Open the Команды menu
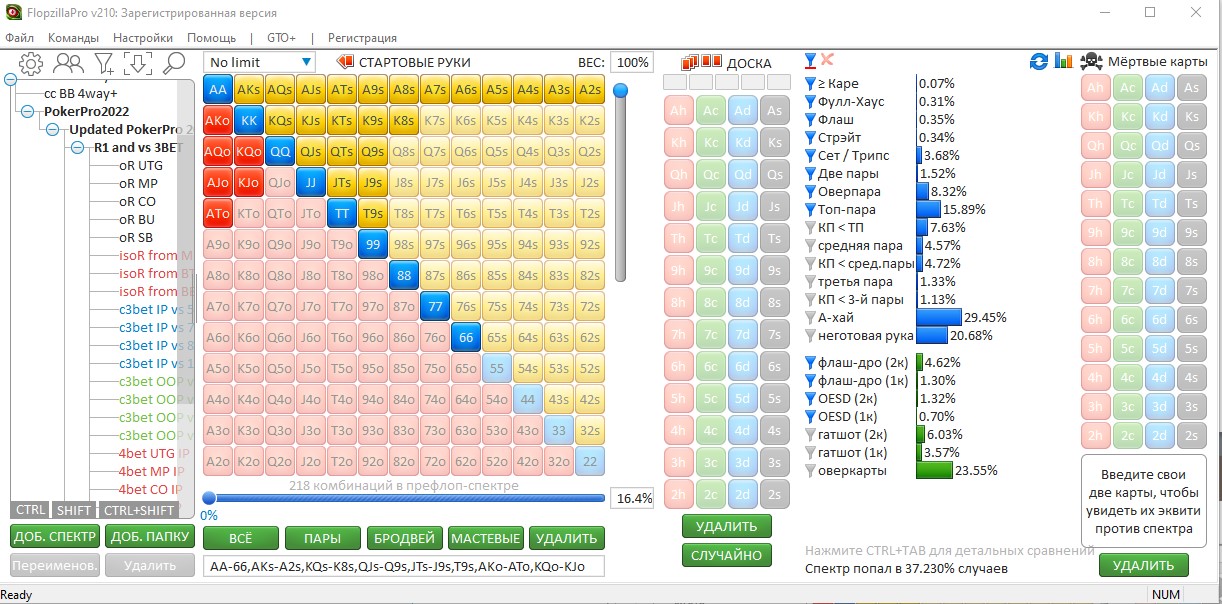This screenshot has height=604, width=1222. coord(73,38)
